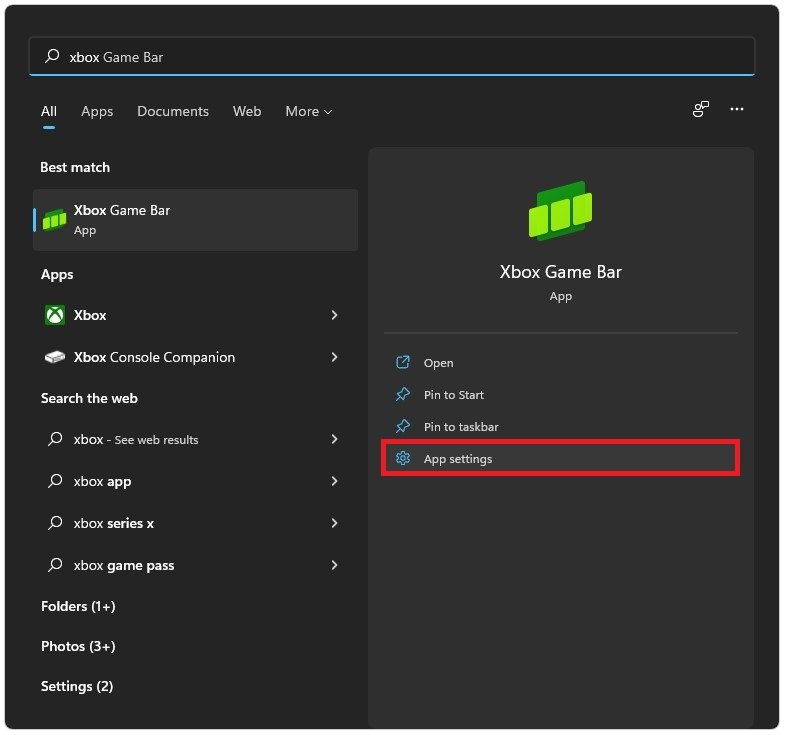Click the App settings gear icon
The image size is (786, 735).
click(403, 459)
